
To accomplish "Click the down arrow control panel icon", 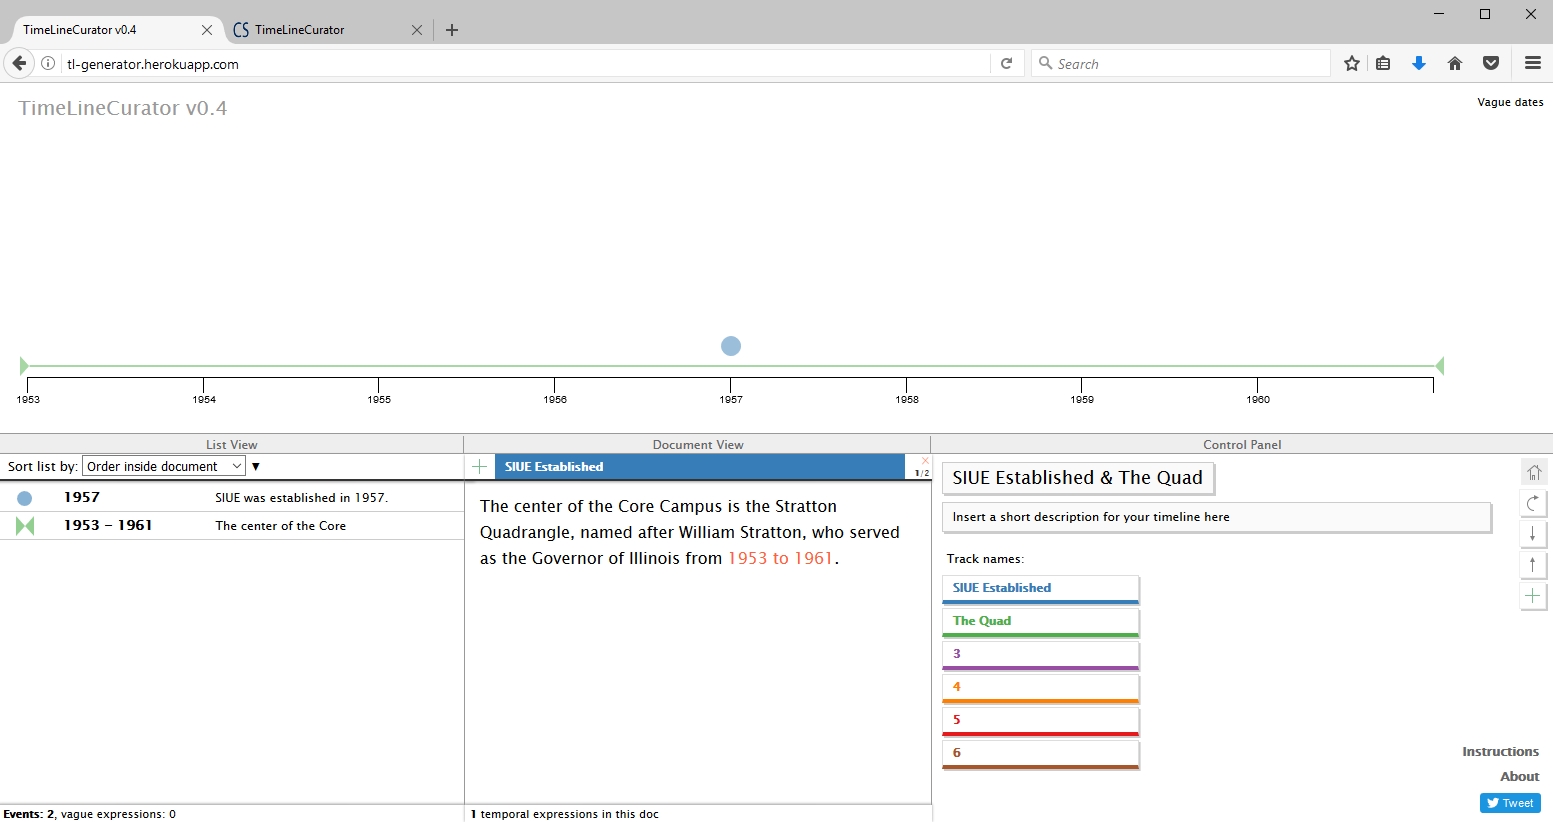I will [x=1533, y=534].
